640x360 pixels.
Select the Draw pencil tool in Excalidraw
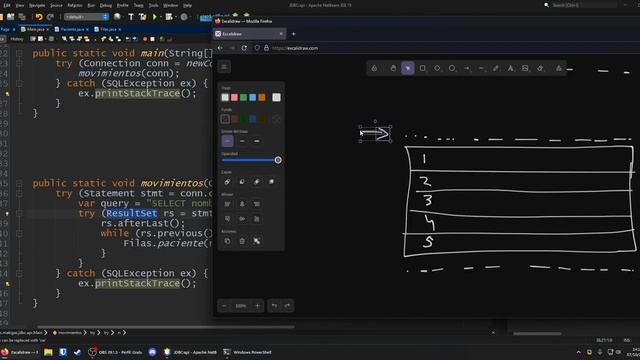click(x=496, y=68)
